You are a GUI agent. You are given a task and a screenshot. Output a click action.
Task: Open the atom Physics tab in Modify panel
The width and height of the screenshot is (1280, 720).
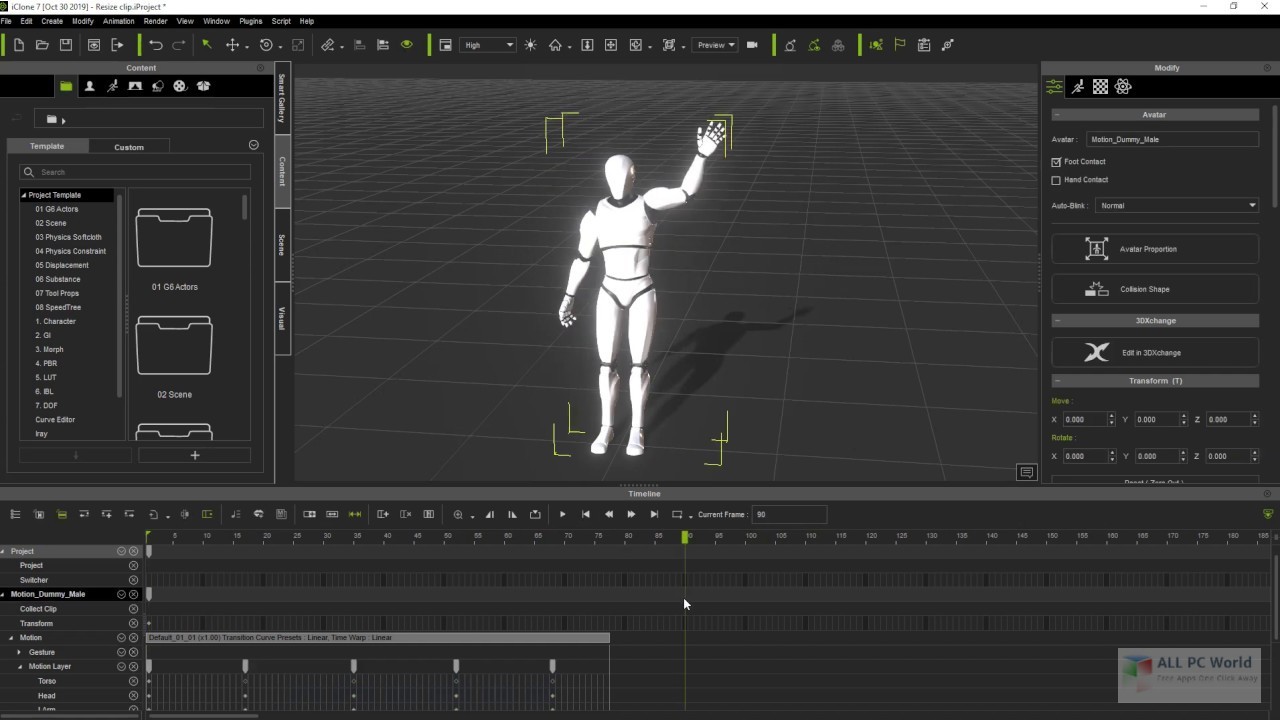click(1123, 87)
